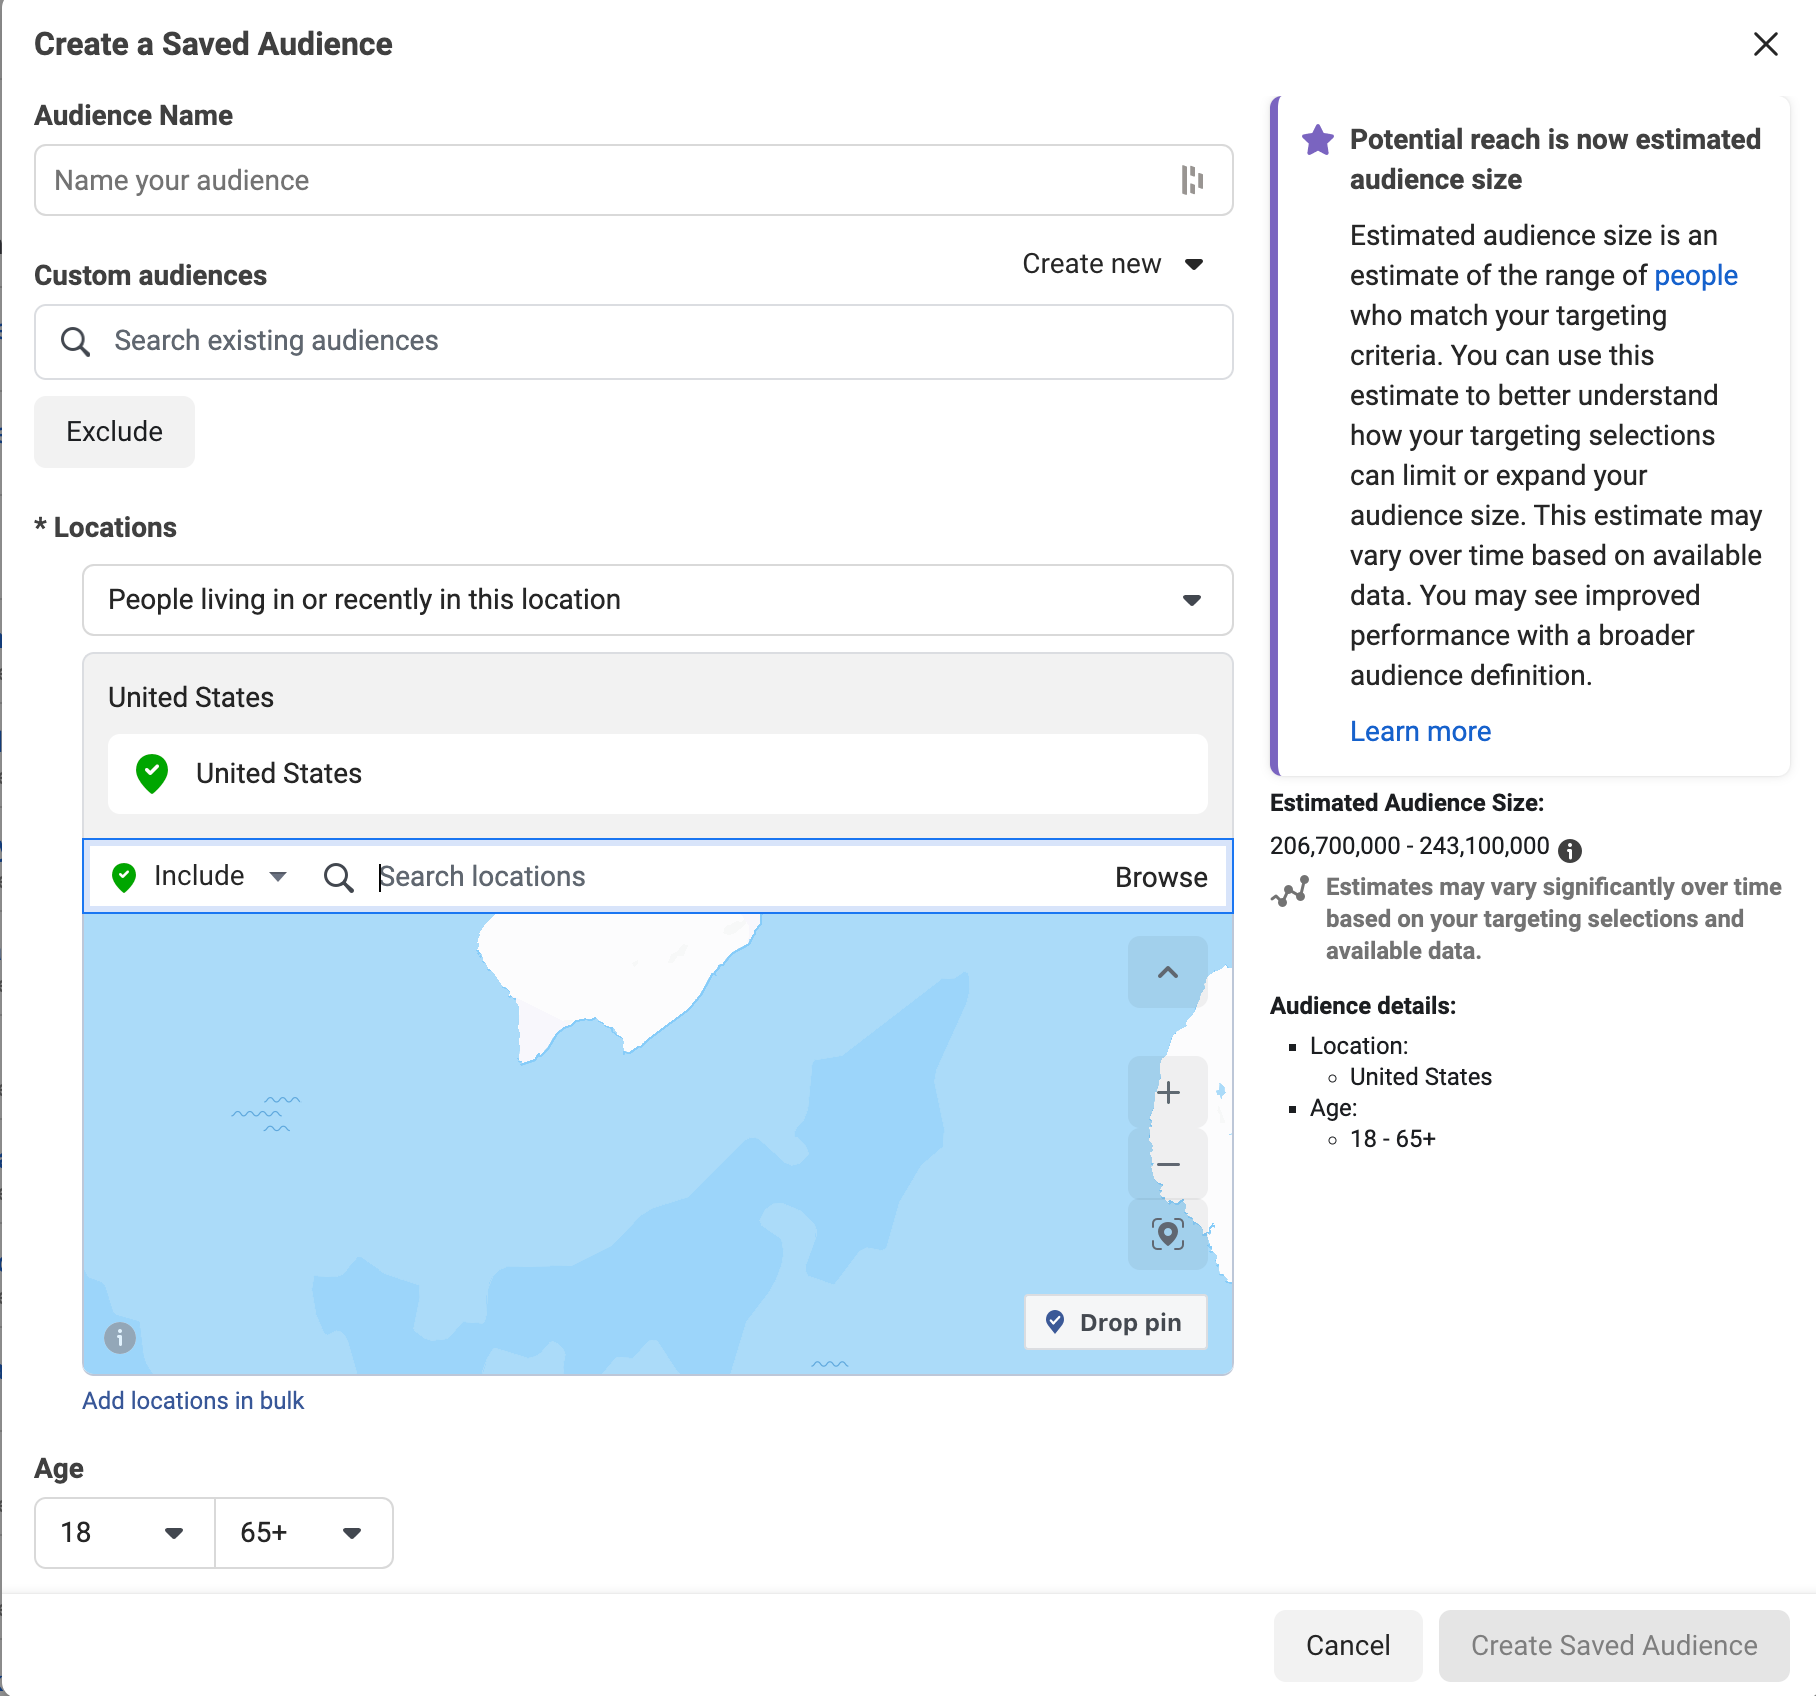The height and width of the screenshot is (1696, 1816).
Task: Click the estimated audience size info icon
Action: coord(1570,850)
